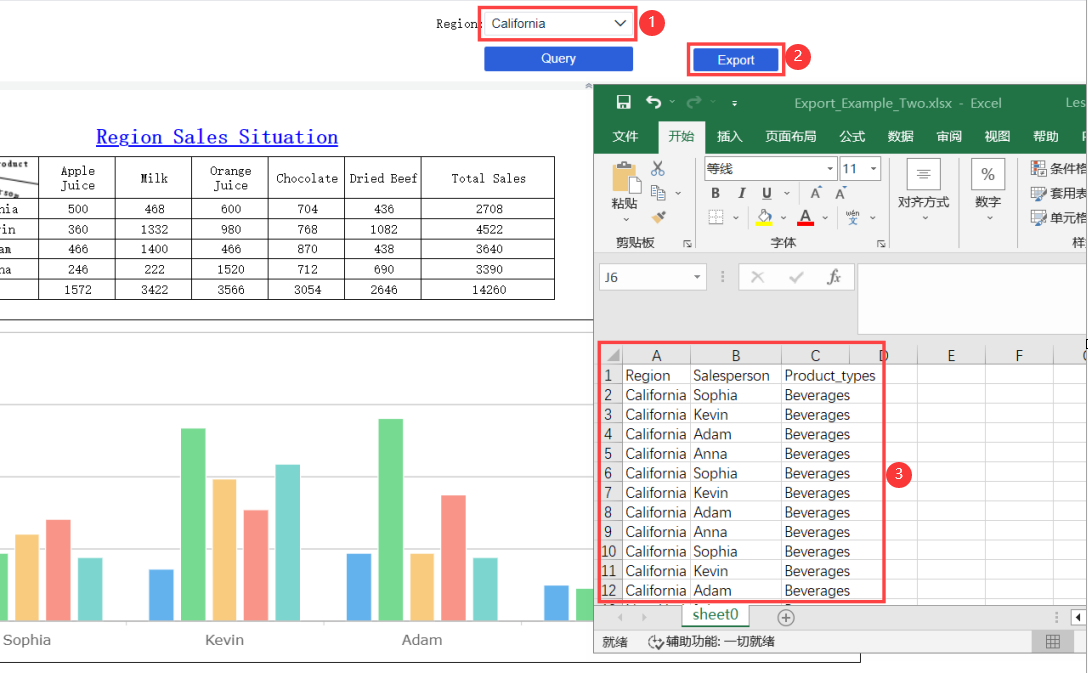Click the Insert Function (fx) icon
The width and height of the screenshot is (1088, 673).
836,277
